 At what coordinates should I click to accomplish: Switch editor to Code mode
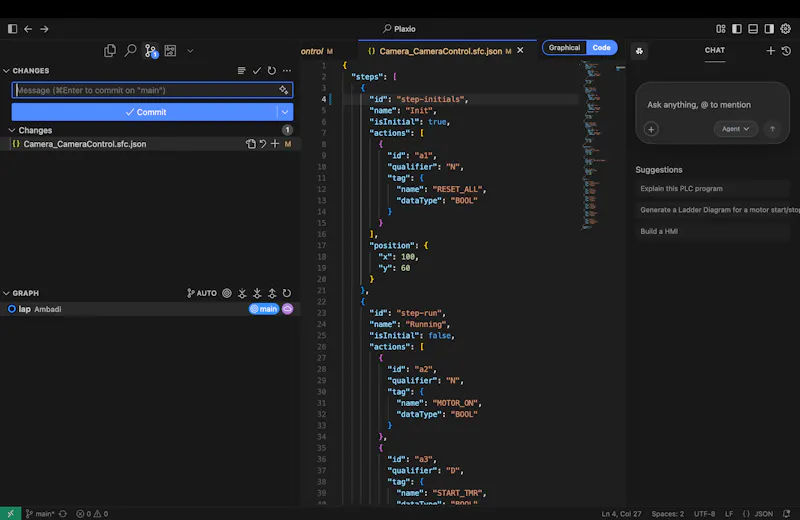click(x=602, y=48)
